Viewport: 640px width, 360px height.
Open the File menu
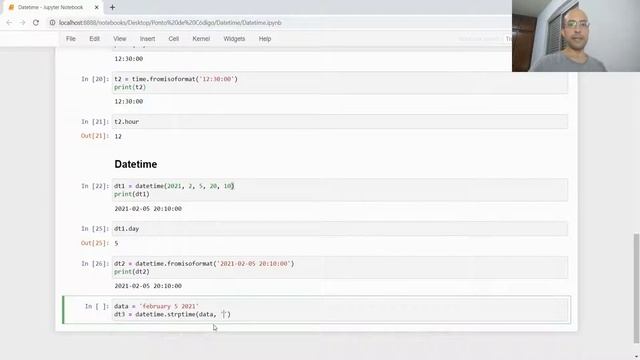coord(71,39)
